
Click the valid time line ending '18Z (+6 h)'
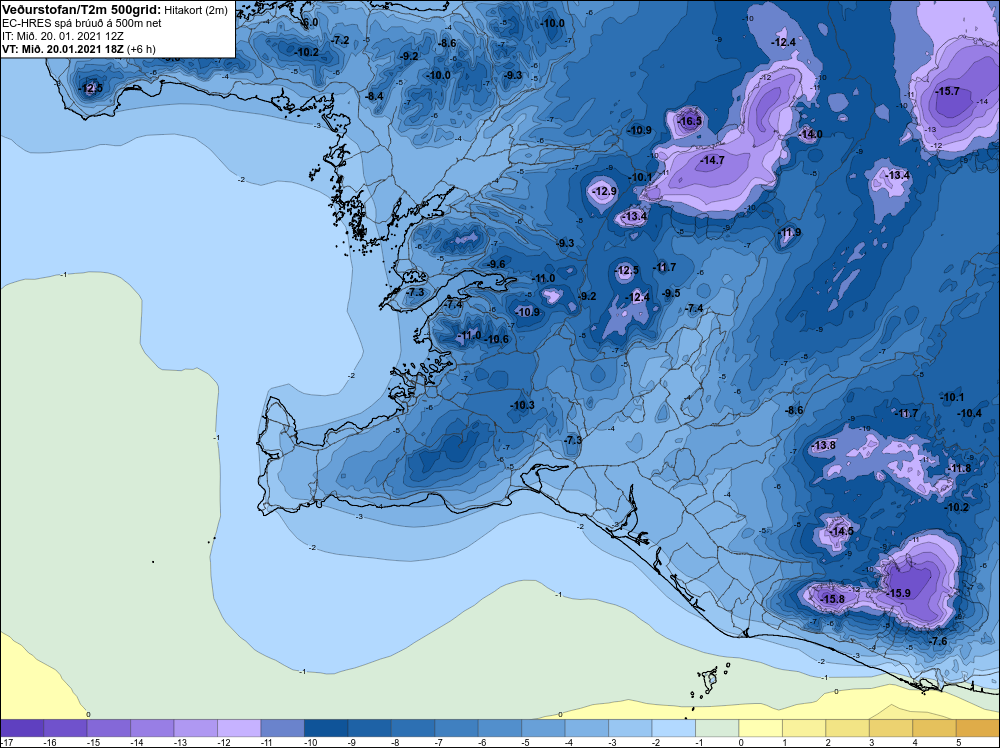(79, 49)
